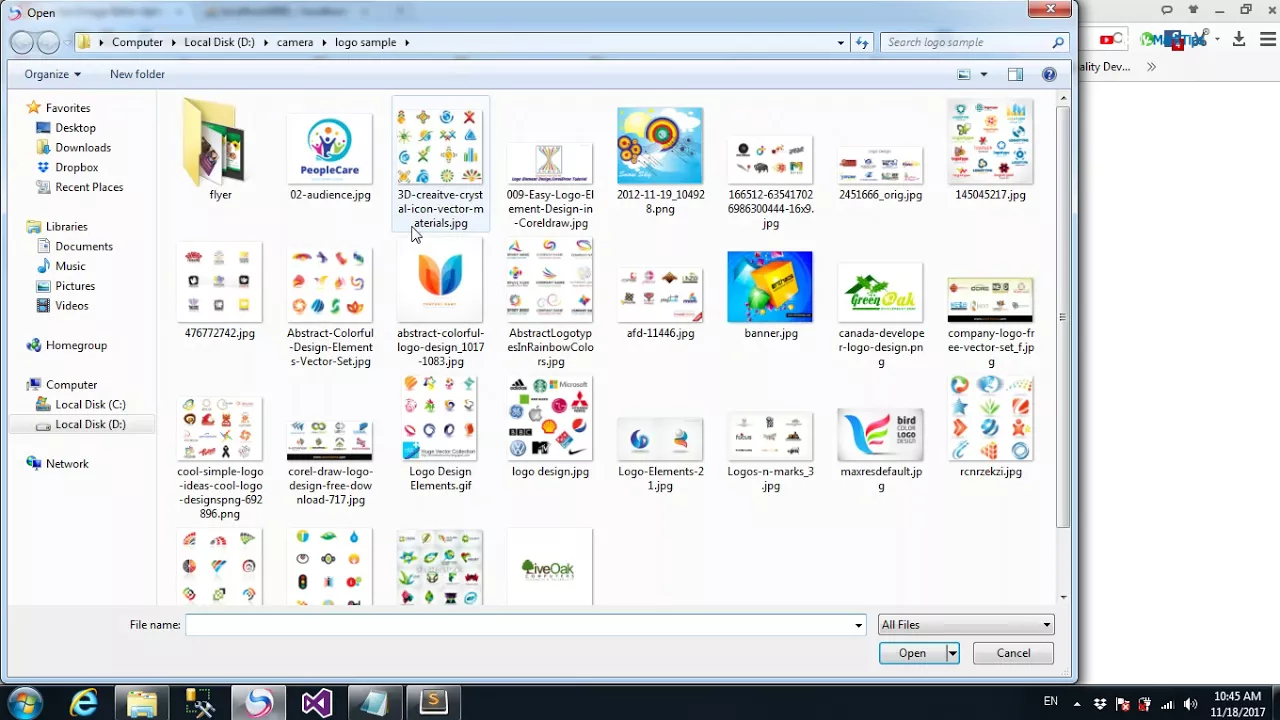Expand the Local Disk (D:) breadcrumb arrow
1280x720 pixels.
pyautogui.click(x=266, y=42)
